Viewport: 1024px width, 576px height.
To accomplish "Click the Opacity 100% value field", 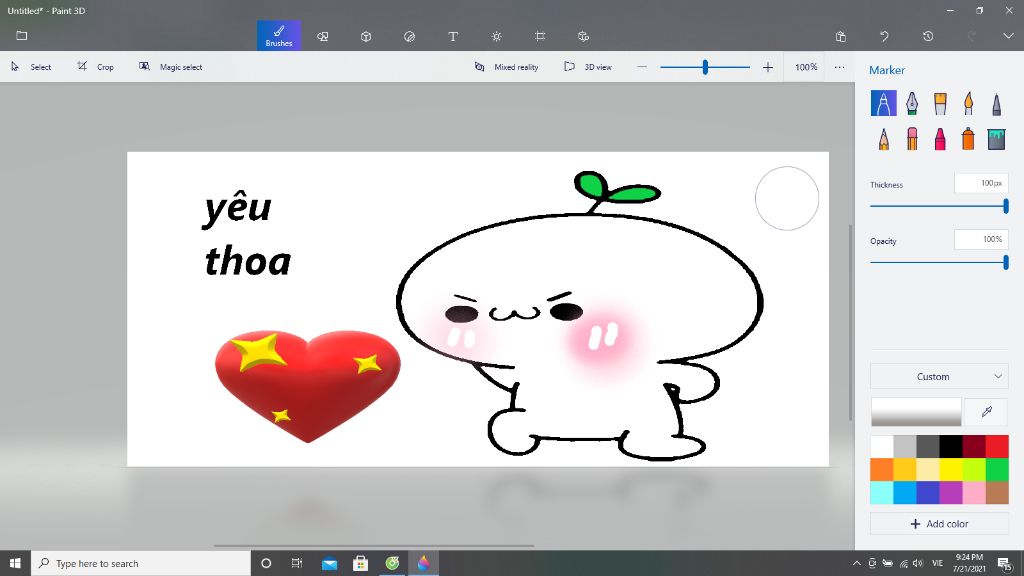I will 981,240.
